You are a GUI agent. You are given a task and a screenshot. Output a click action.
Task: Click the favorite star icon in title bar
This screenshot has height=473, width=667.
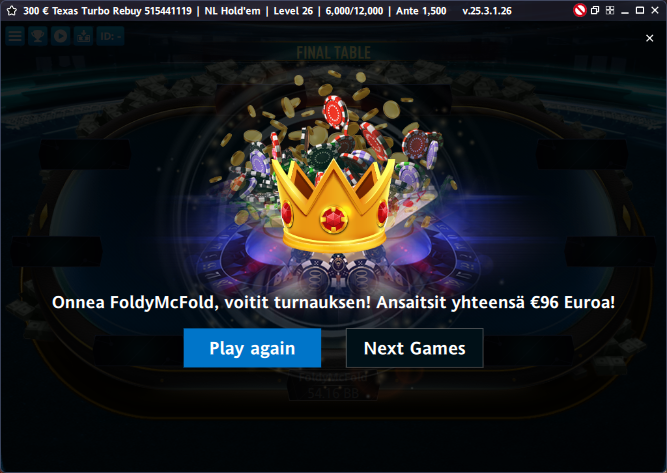[x=11, y=11]
